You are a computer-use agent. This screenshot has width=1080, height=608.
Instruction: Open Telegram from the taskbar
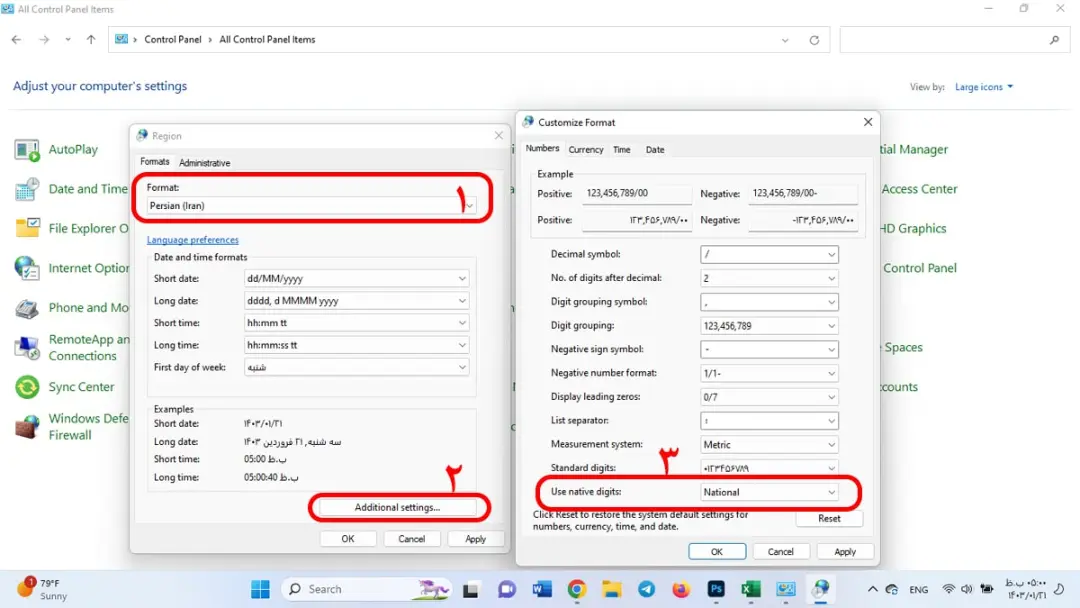click(x=646, y=589)
